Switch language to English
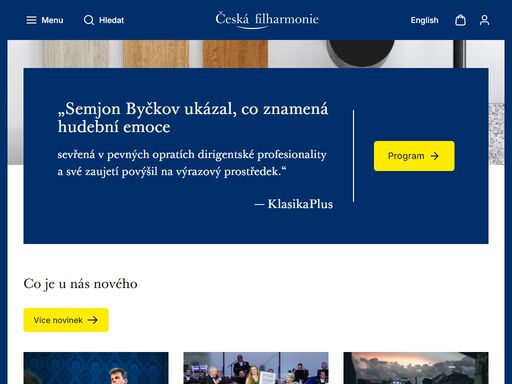This screenshot has height=384, width=512. pyautogui.click(x=424, y=20)
